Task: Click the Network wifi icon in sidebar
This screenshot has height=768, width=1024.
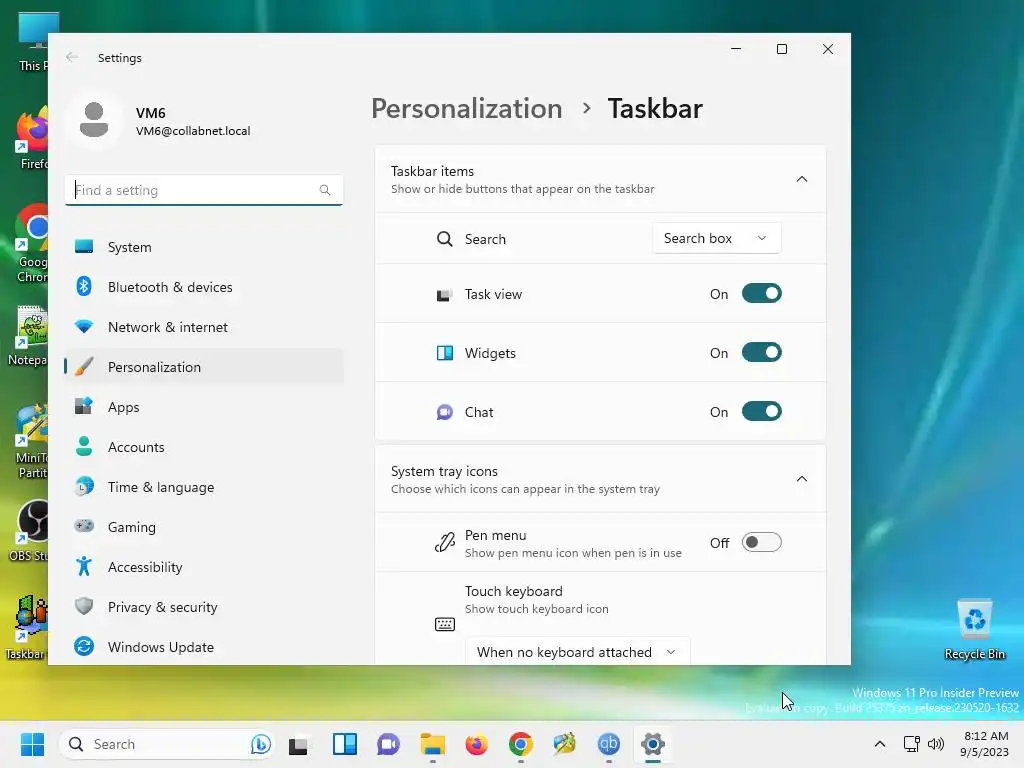Action: [84, 327]
